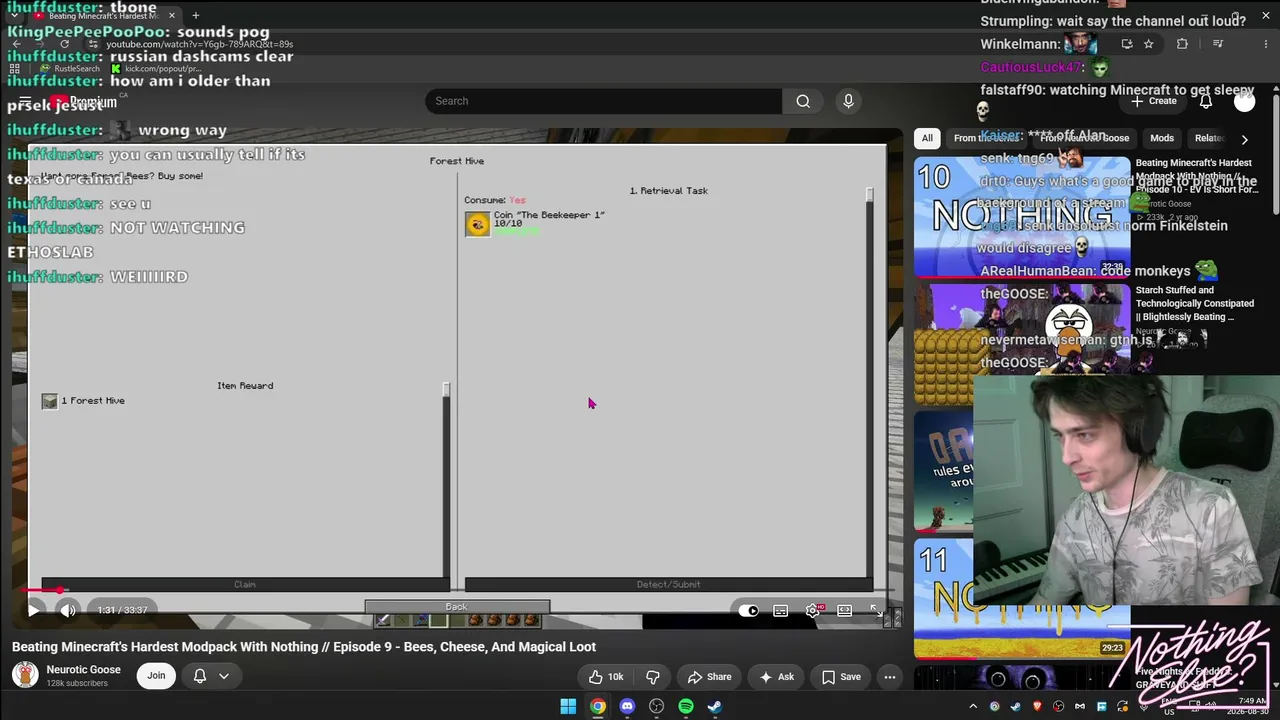Click the Ask button
Screen dimensions: 1280x720
tap(776, 677)
